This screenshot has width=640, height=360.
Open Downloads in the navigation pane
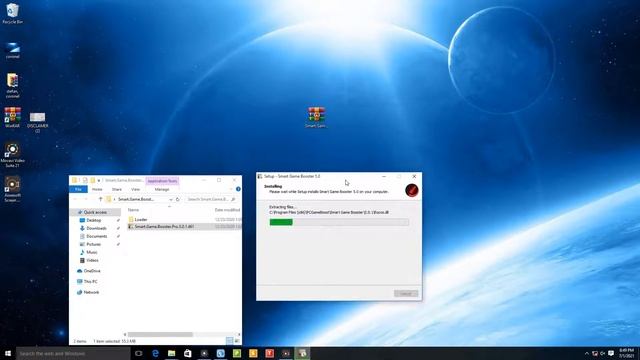tap(96, 228)
